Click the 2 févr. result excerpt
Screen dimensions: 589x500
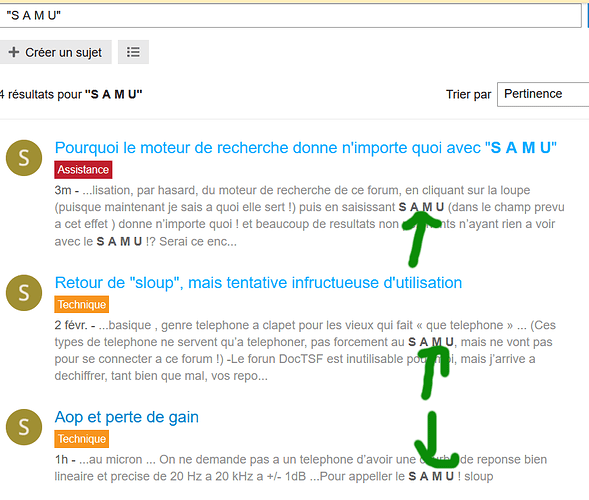(305, 350)
